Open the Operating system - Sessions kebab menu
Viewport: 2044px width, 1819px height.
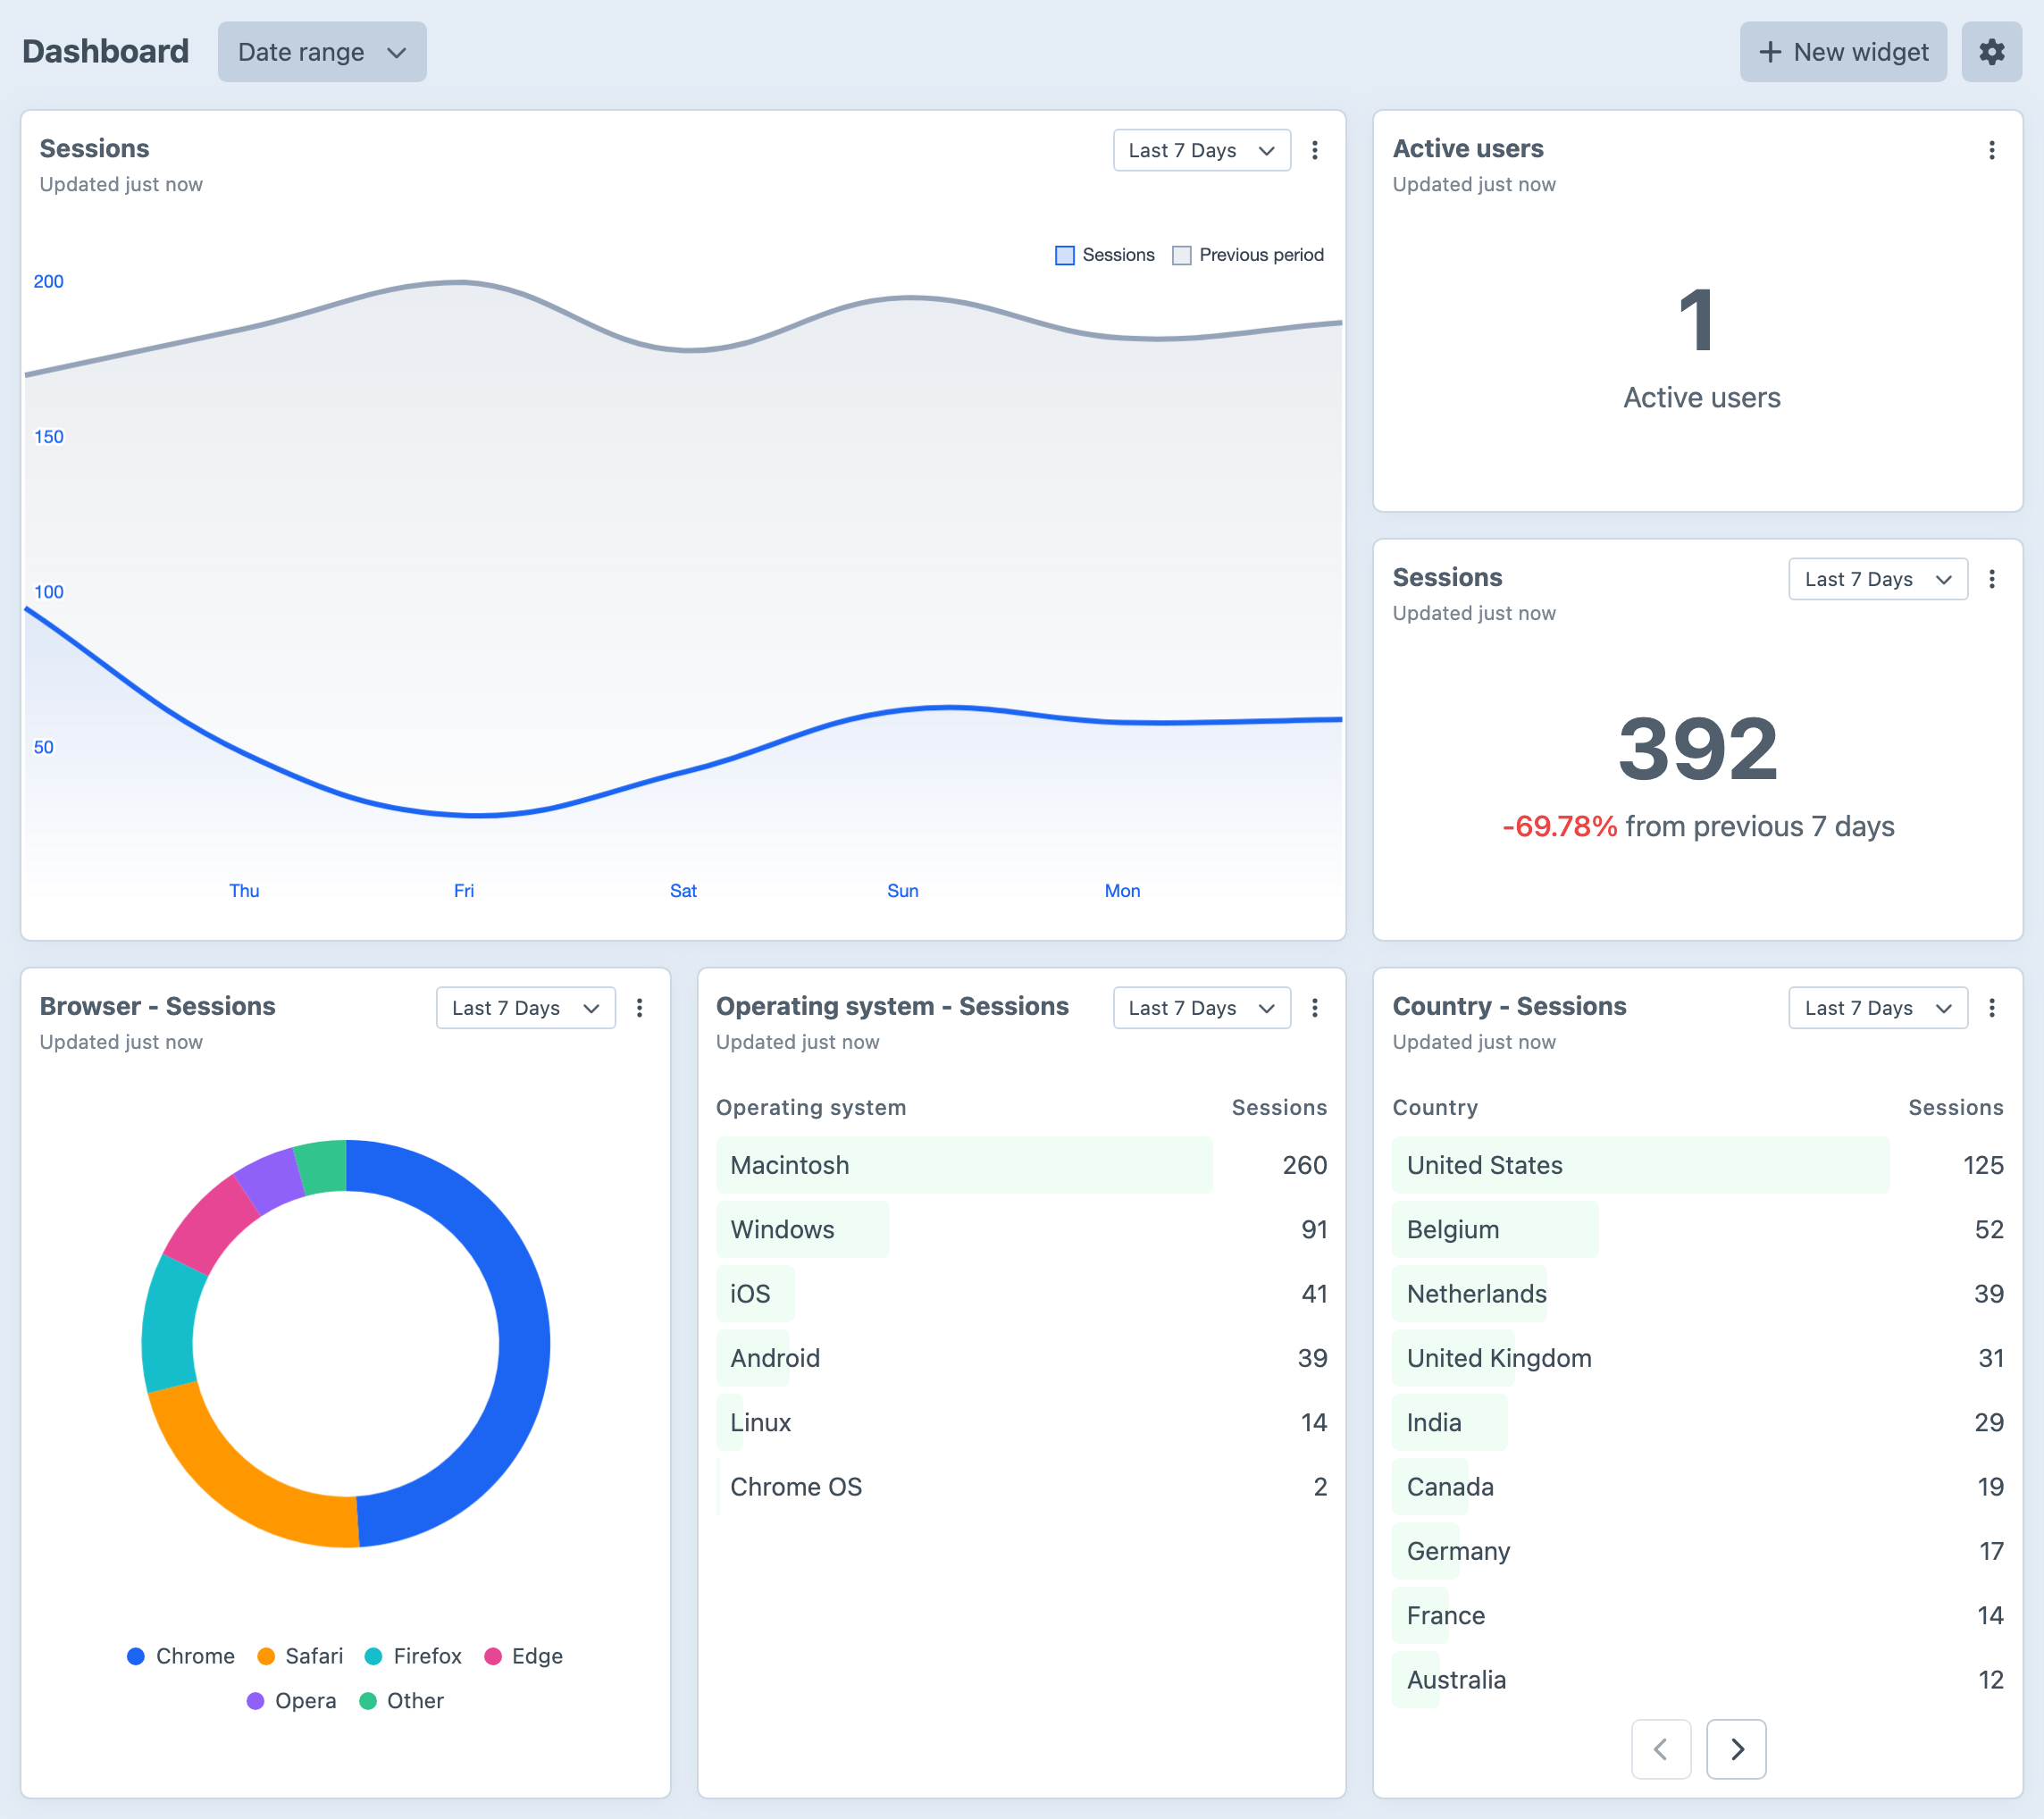coord(1315,1008)
